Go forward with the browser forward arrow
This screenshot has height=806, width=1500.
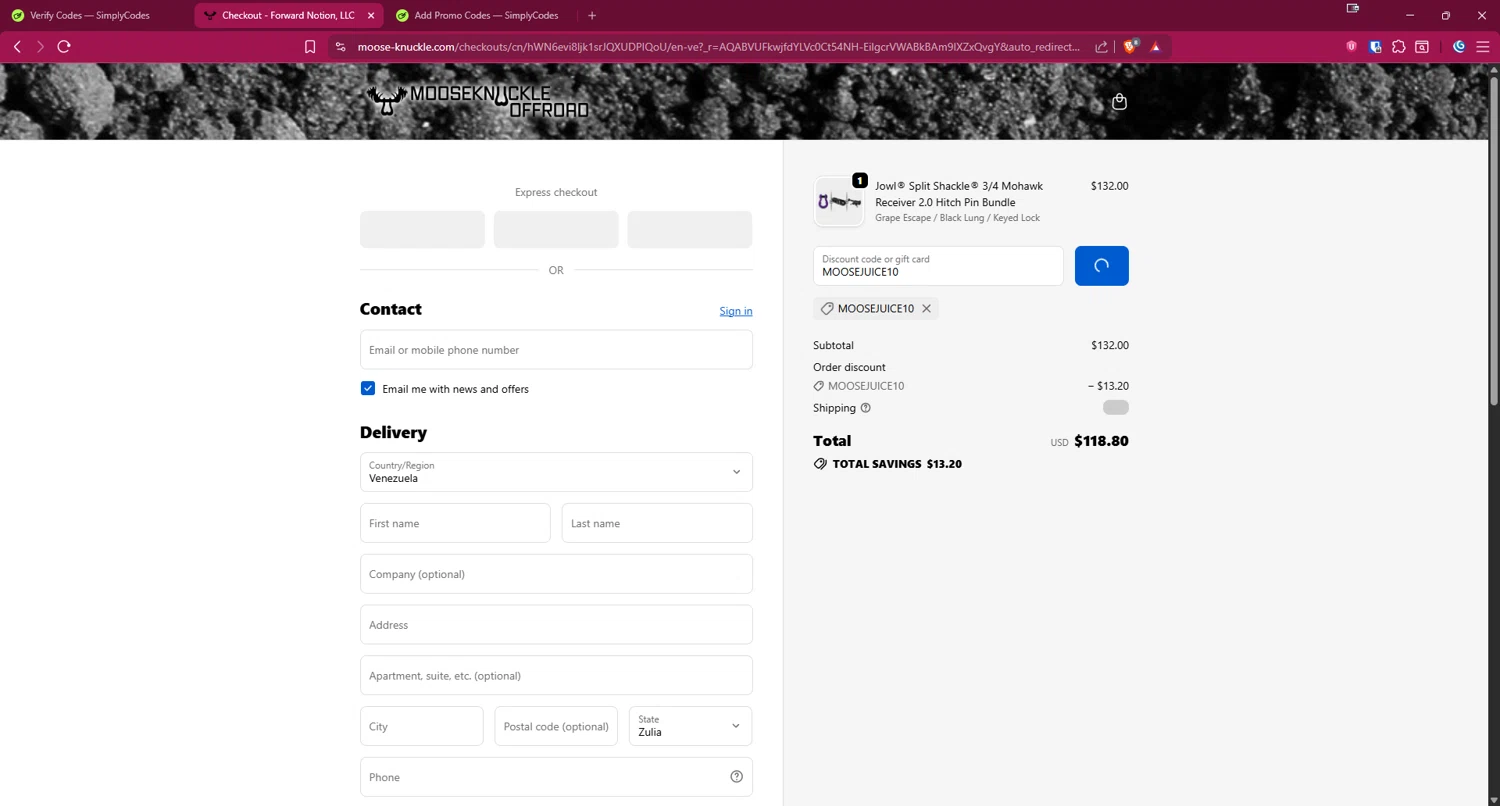(40, 47)
